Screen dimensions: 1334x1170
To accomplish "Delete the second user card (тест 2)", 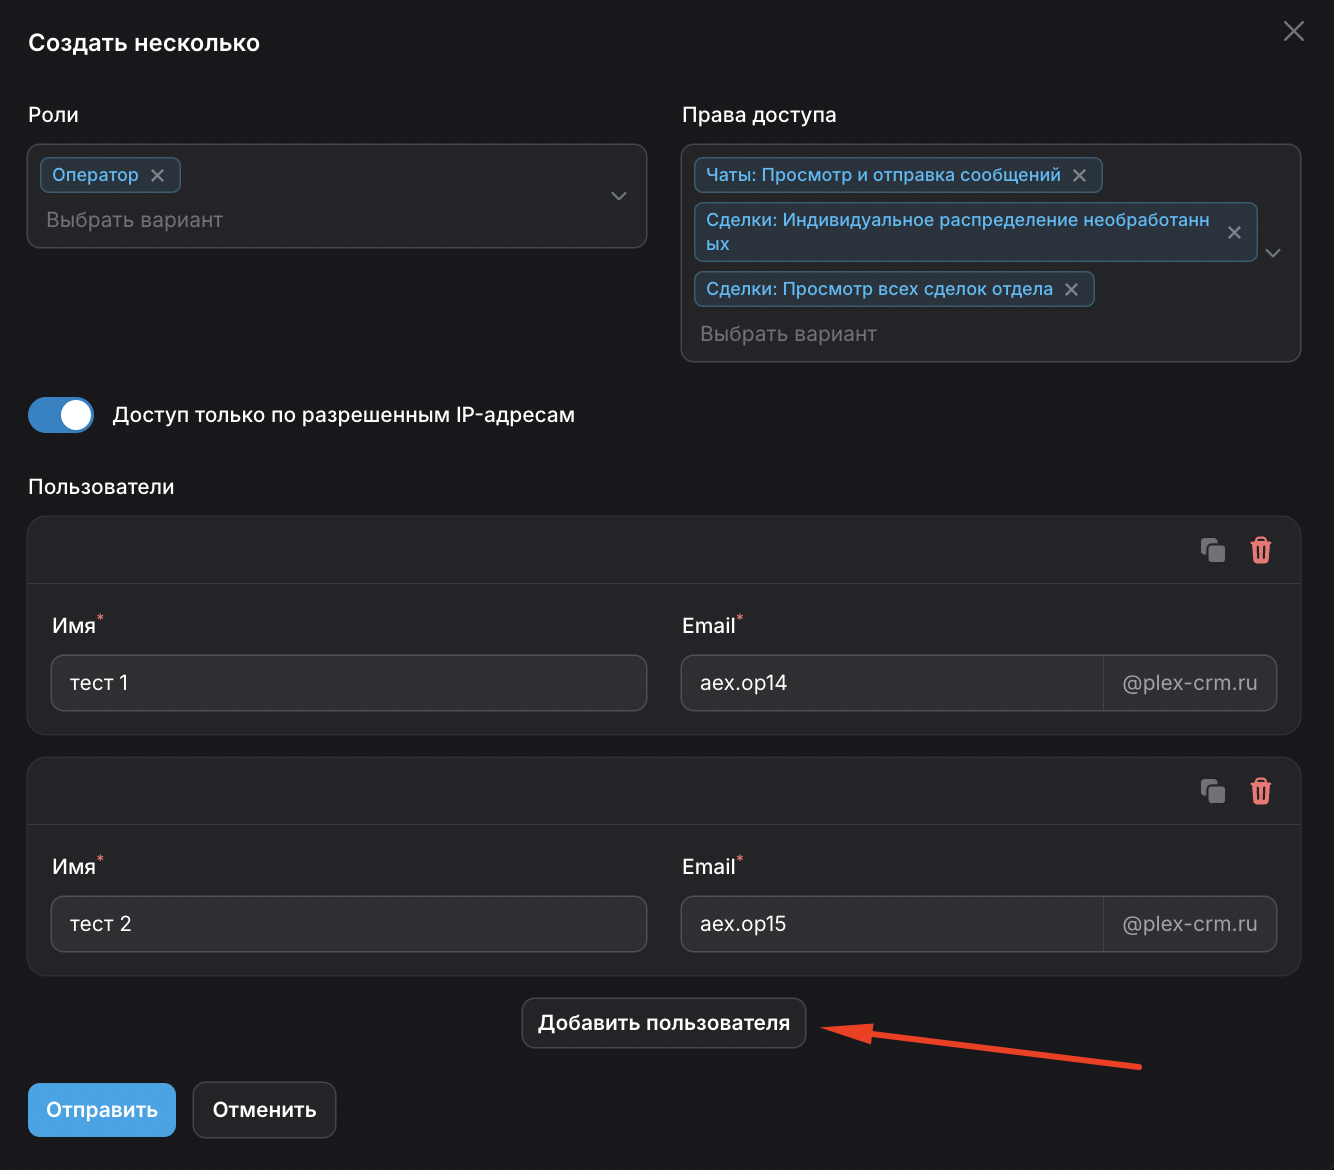I will pyautogui.click(x=1261, y=791).
